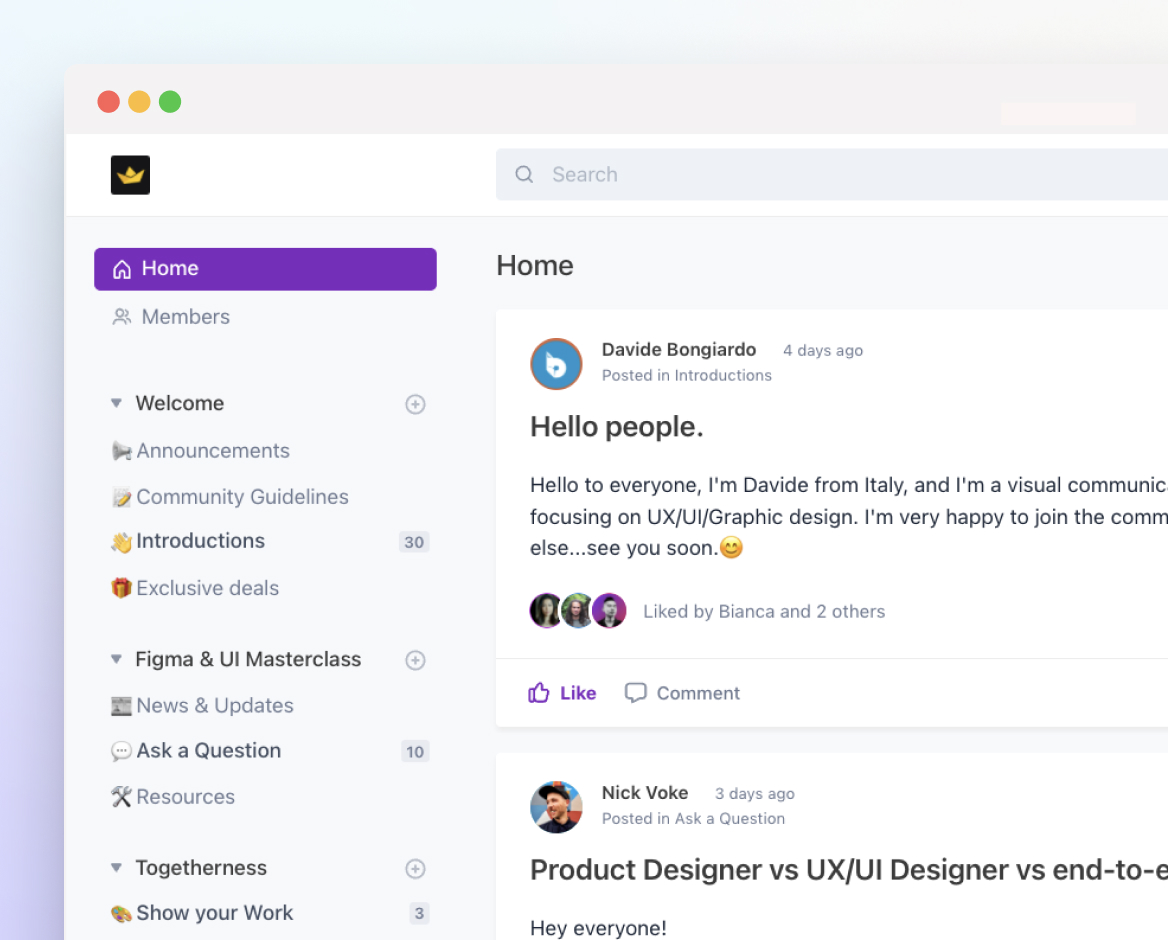Screen dimensions: 1168x940
Task: Click the red close window button
Action: [109, 101]
